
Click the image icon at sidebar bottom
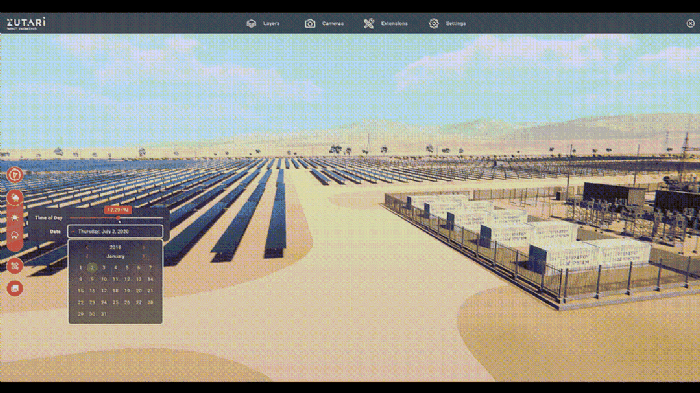15,288
